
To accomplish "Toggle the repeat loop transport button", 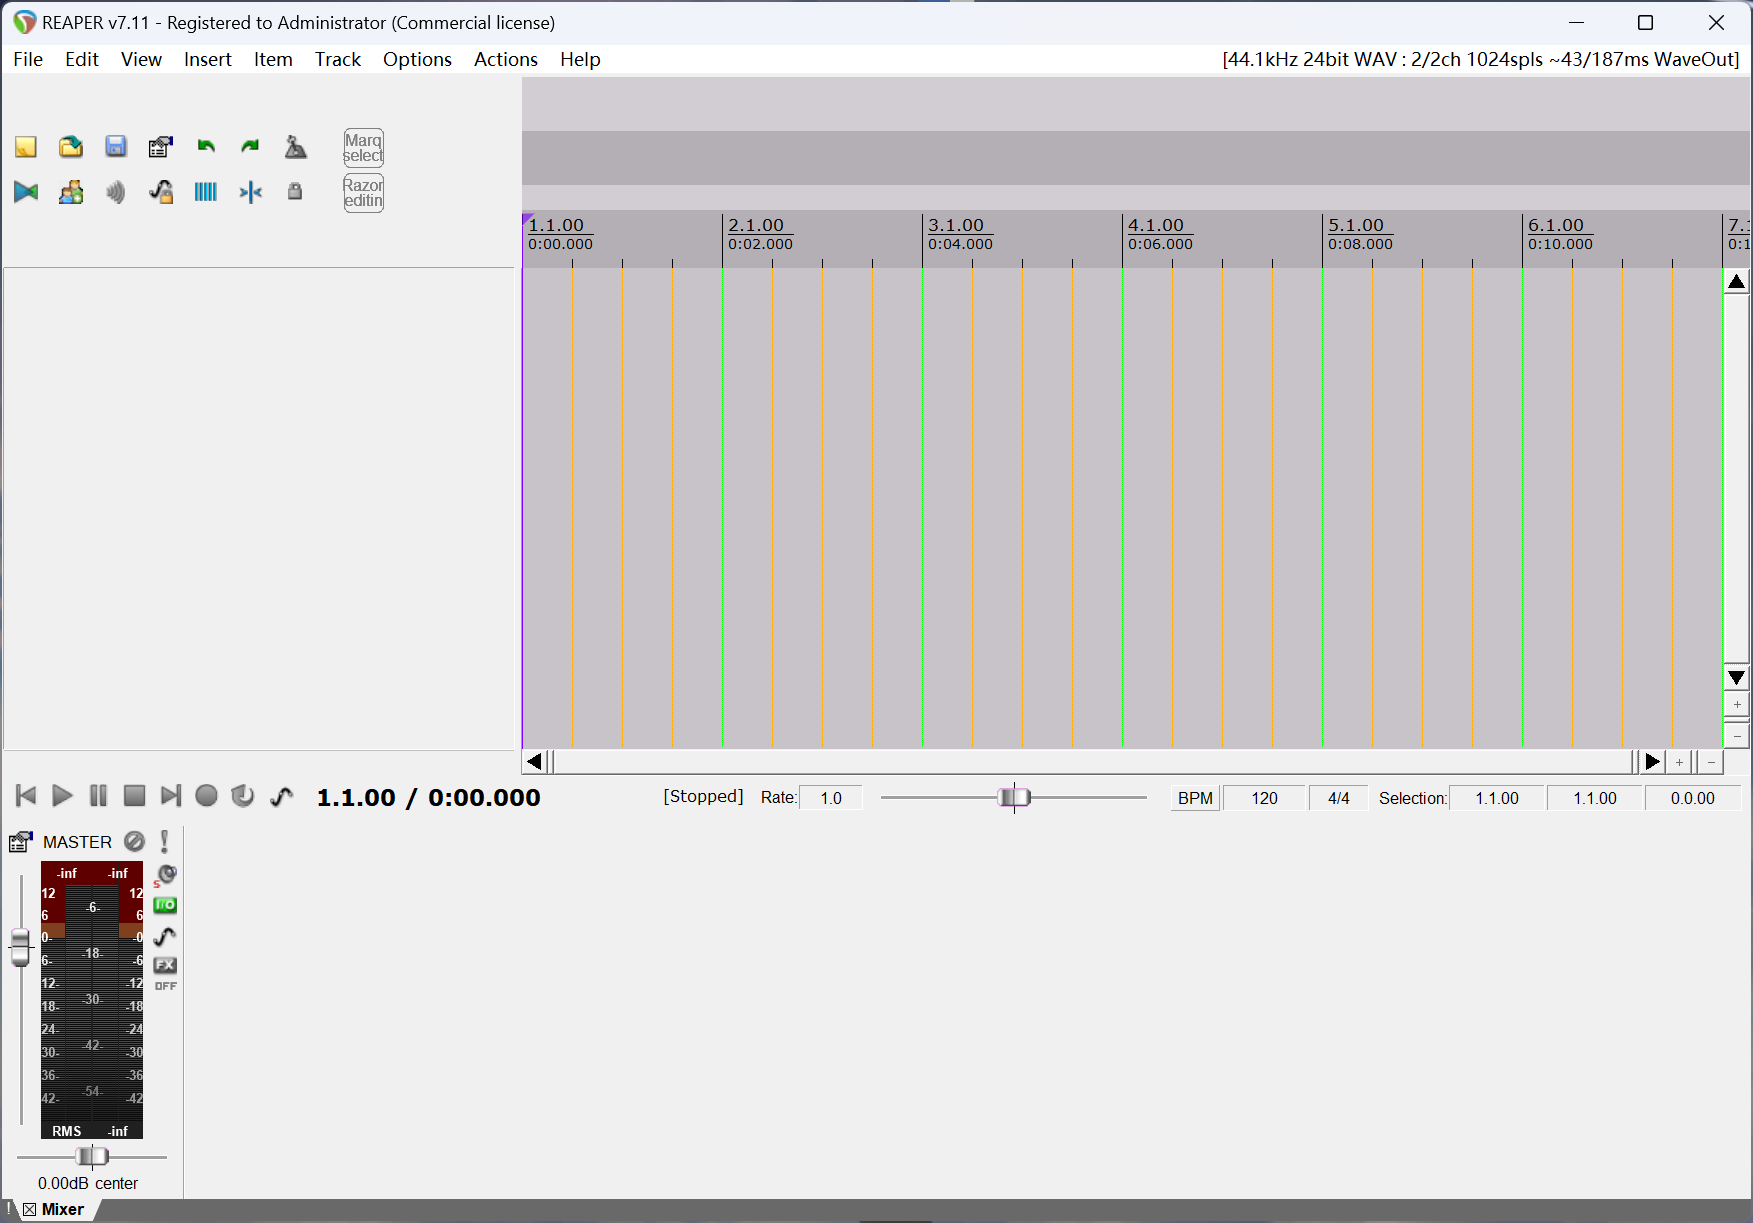I will click(243, 796).
